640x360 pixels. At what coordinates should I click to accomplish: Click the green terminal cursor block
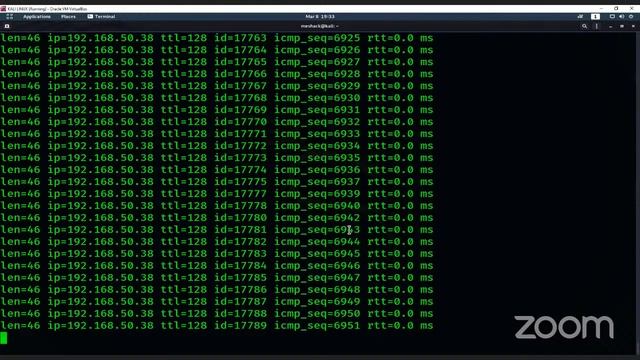tap(4, 338)
